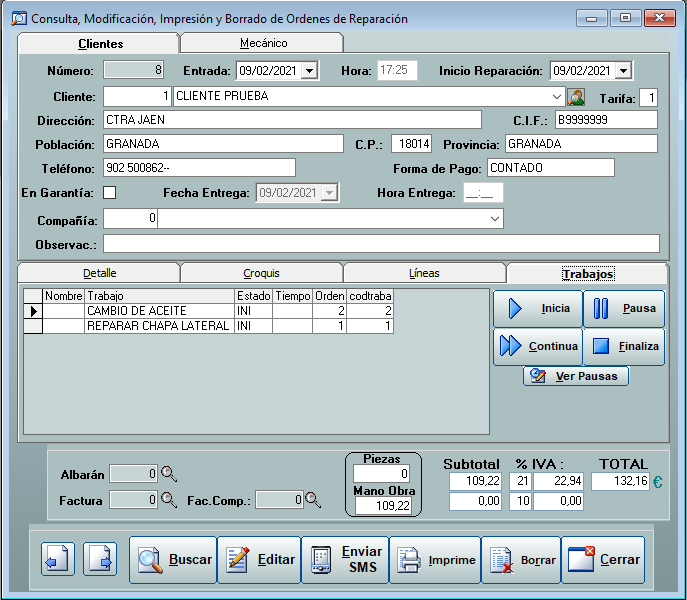
Task: Switch to the Clientes tab
Action: 100,43
